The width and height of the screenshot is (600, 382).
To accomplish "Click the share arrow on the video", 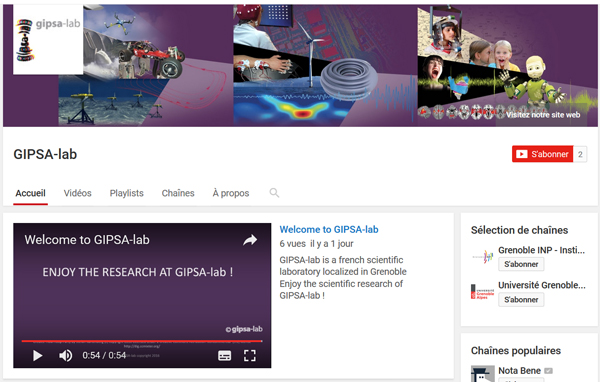I will point(250,240).
